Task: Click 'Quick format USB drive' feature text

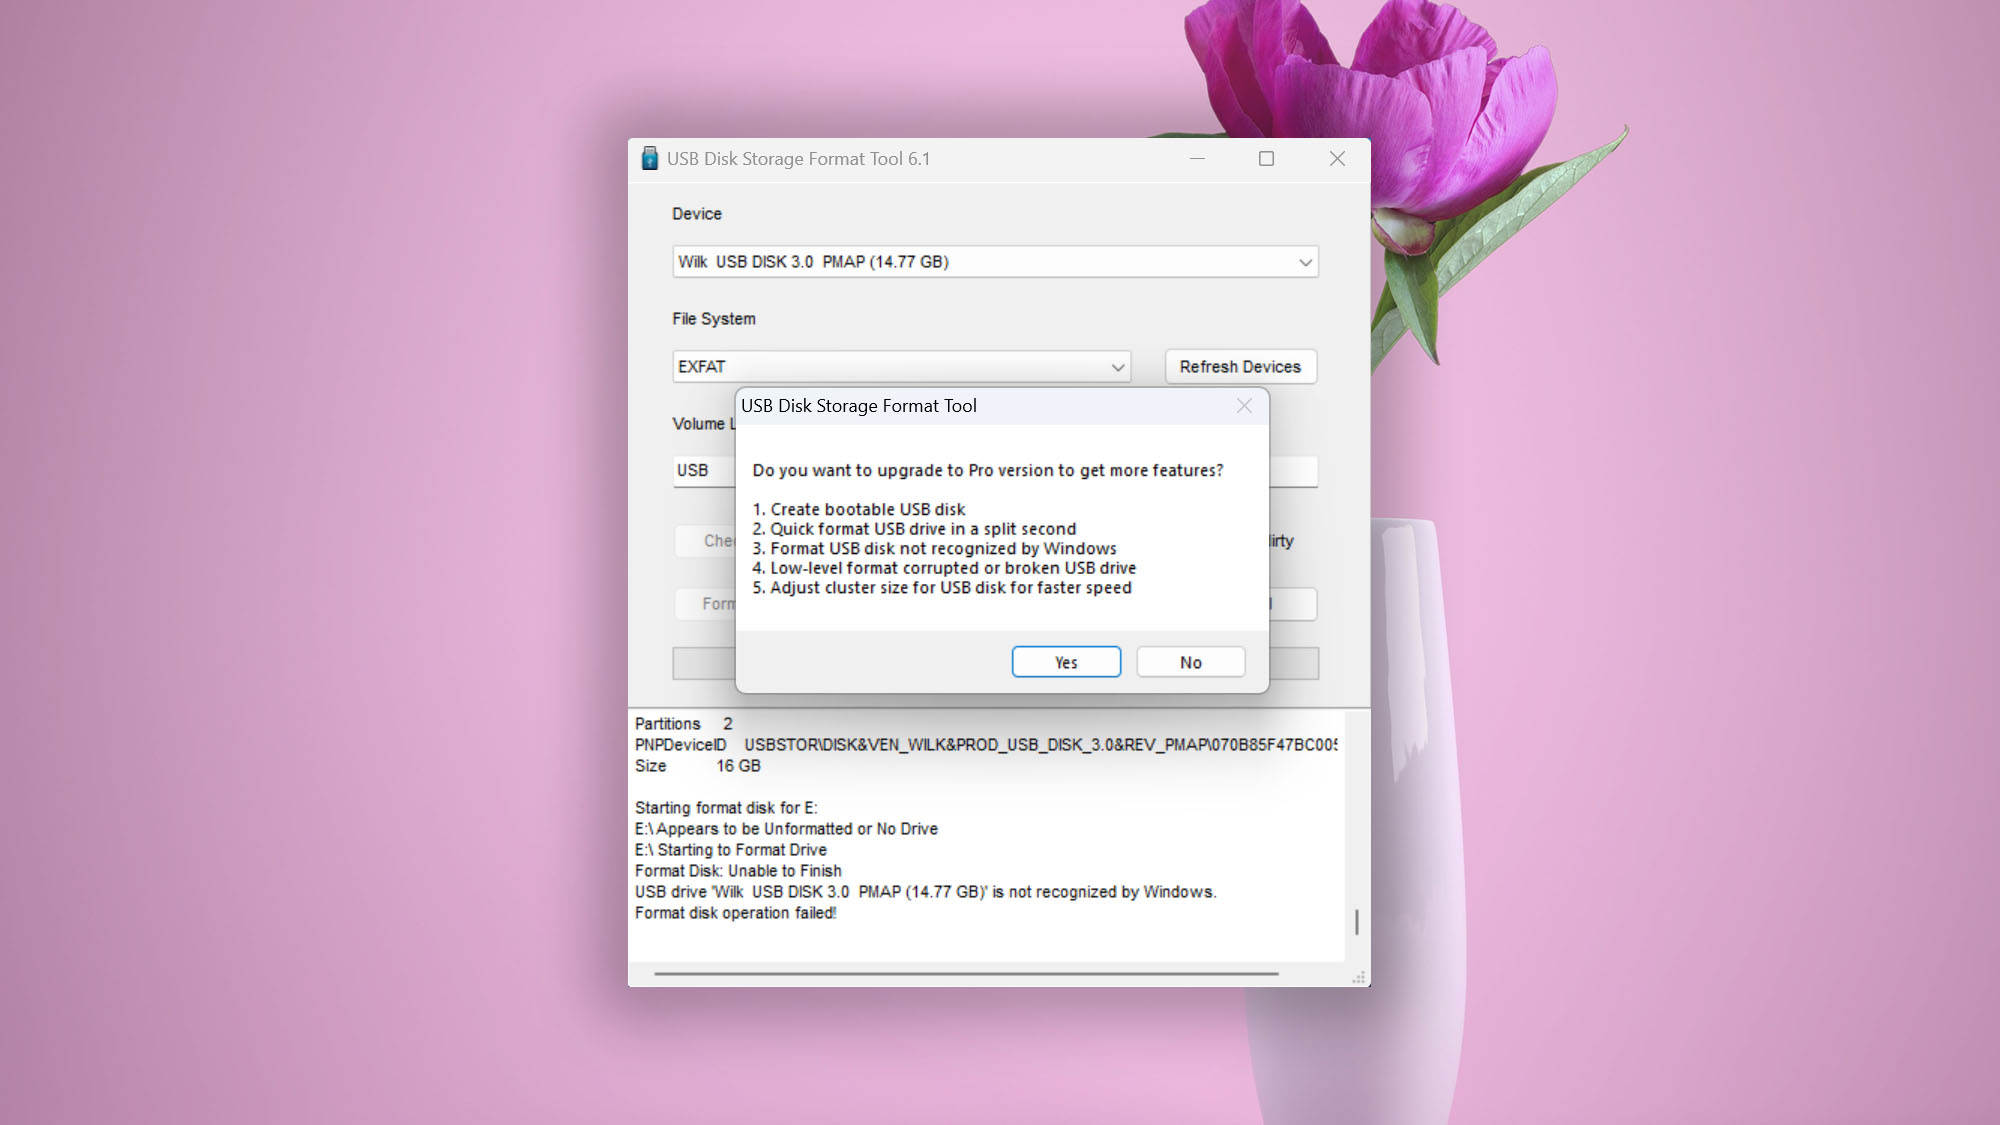Action: [914, 529]
